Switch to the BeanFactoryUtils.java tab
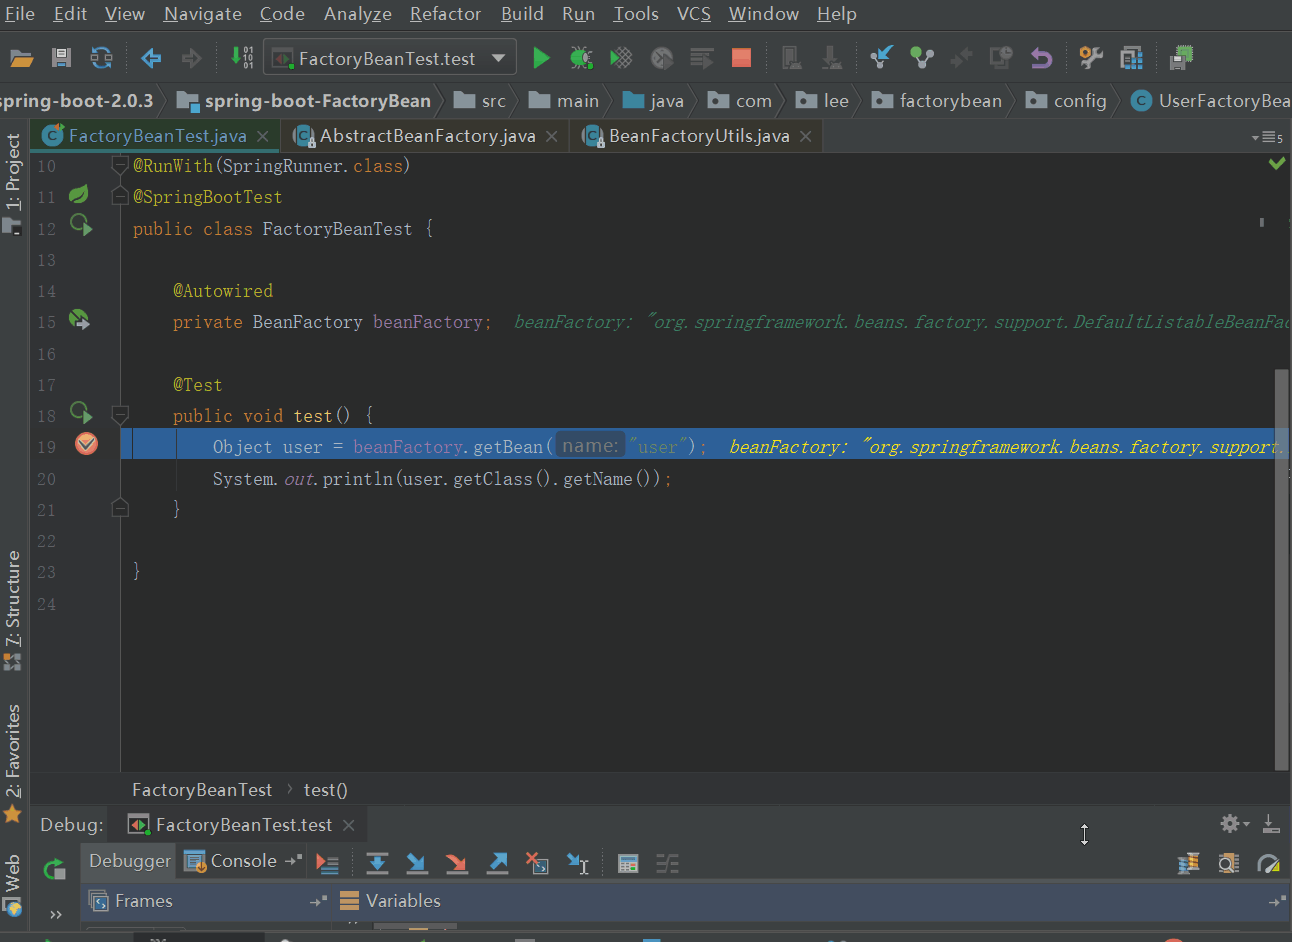 699,136
